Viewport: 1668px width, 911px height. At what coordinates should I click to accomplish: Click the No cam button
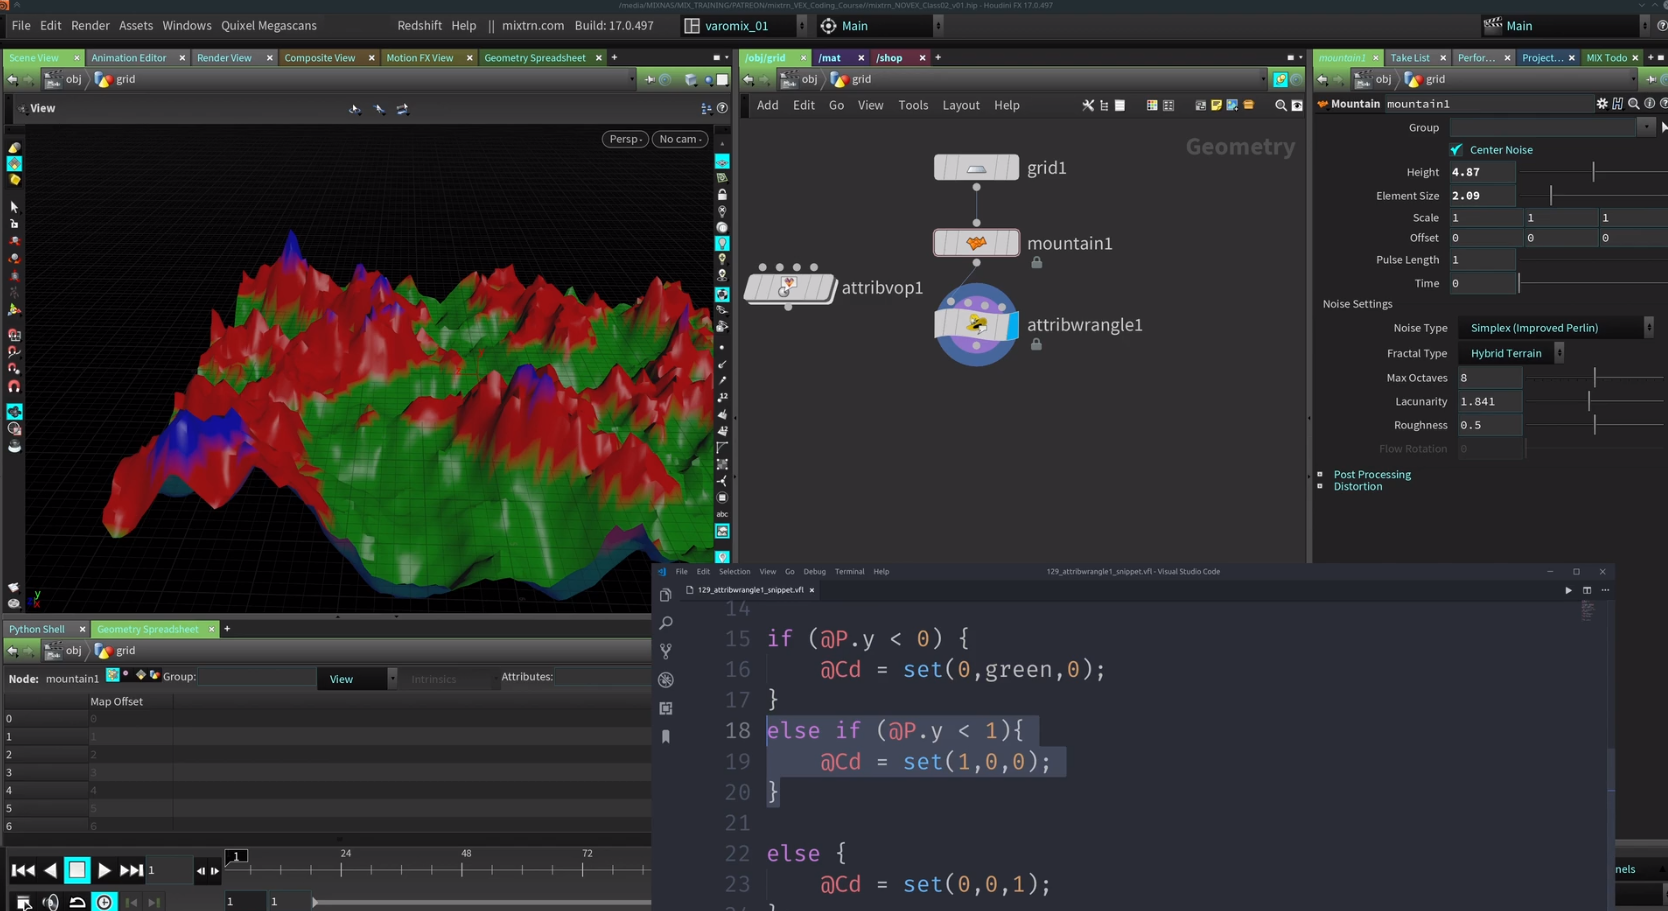[679, 139]
